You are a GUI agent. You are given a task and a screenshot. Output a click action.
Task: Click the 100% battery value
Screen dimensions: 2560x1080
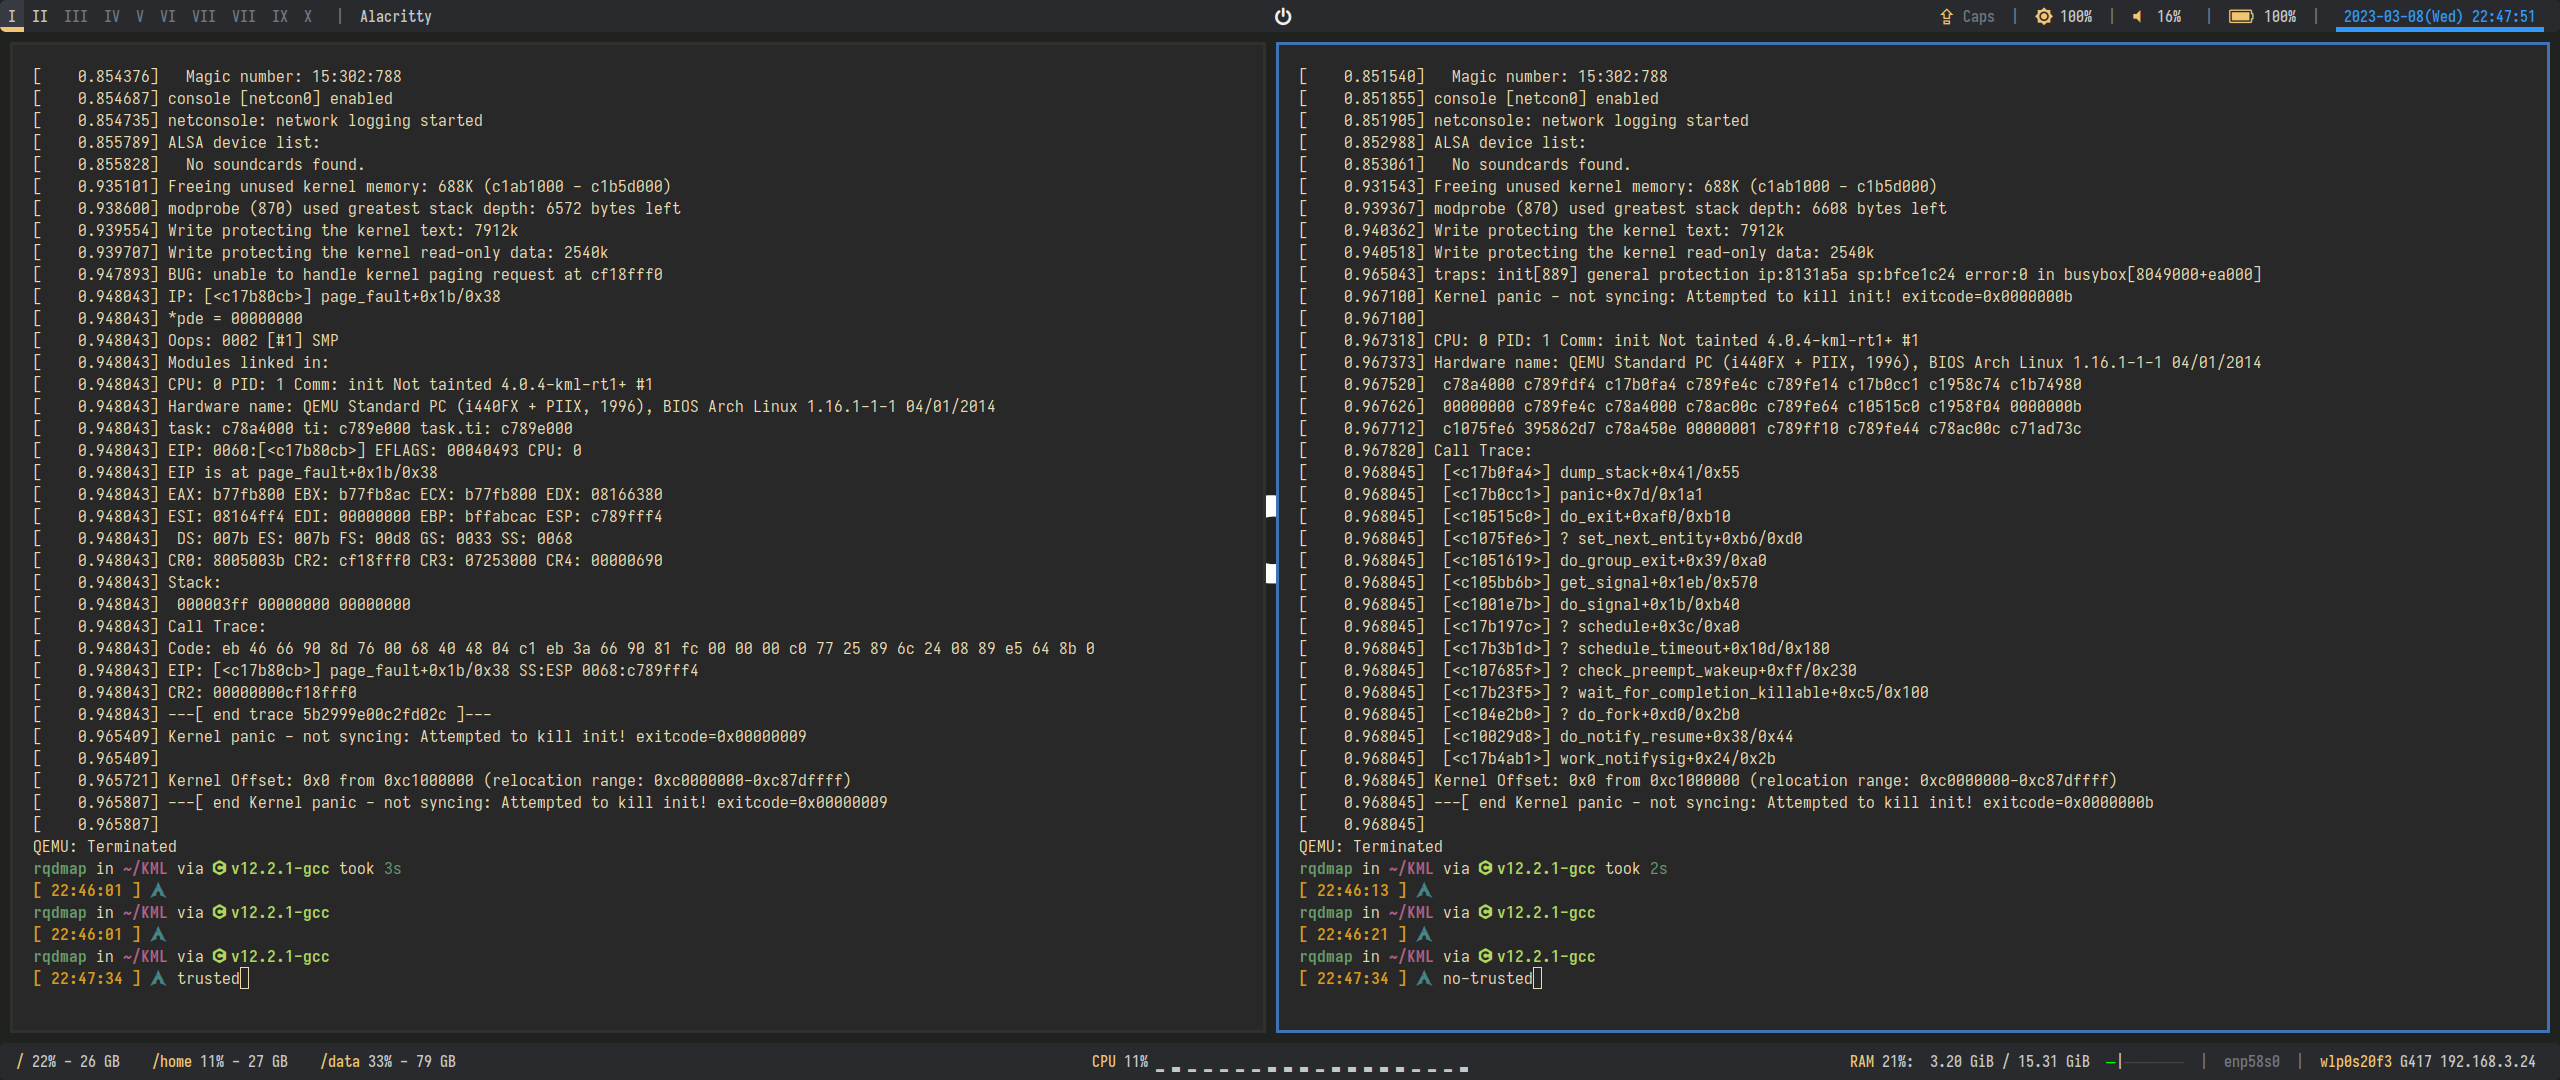click(x=2280, y=16)
